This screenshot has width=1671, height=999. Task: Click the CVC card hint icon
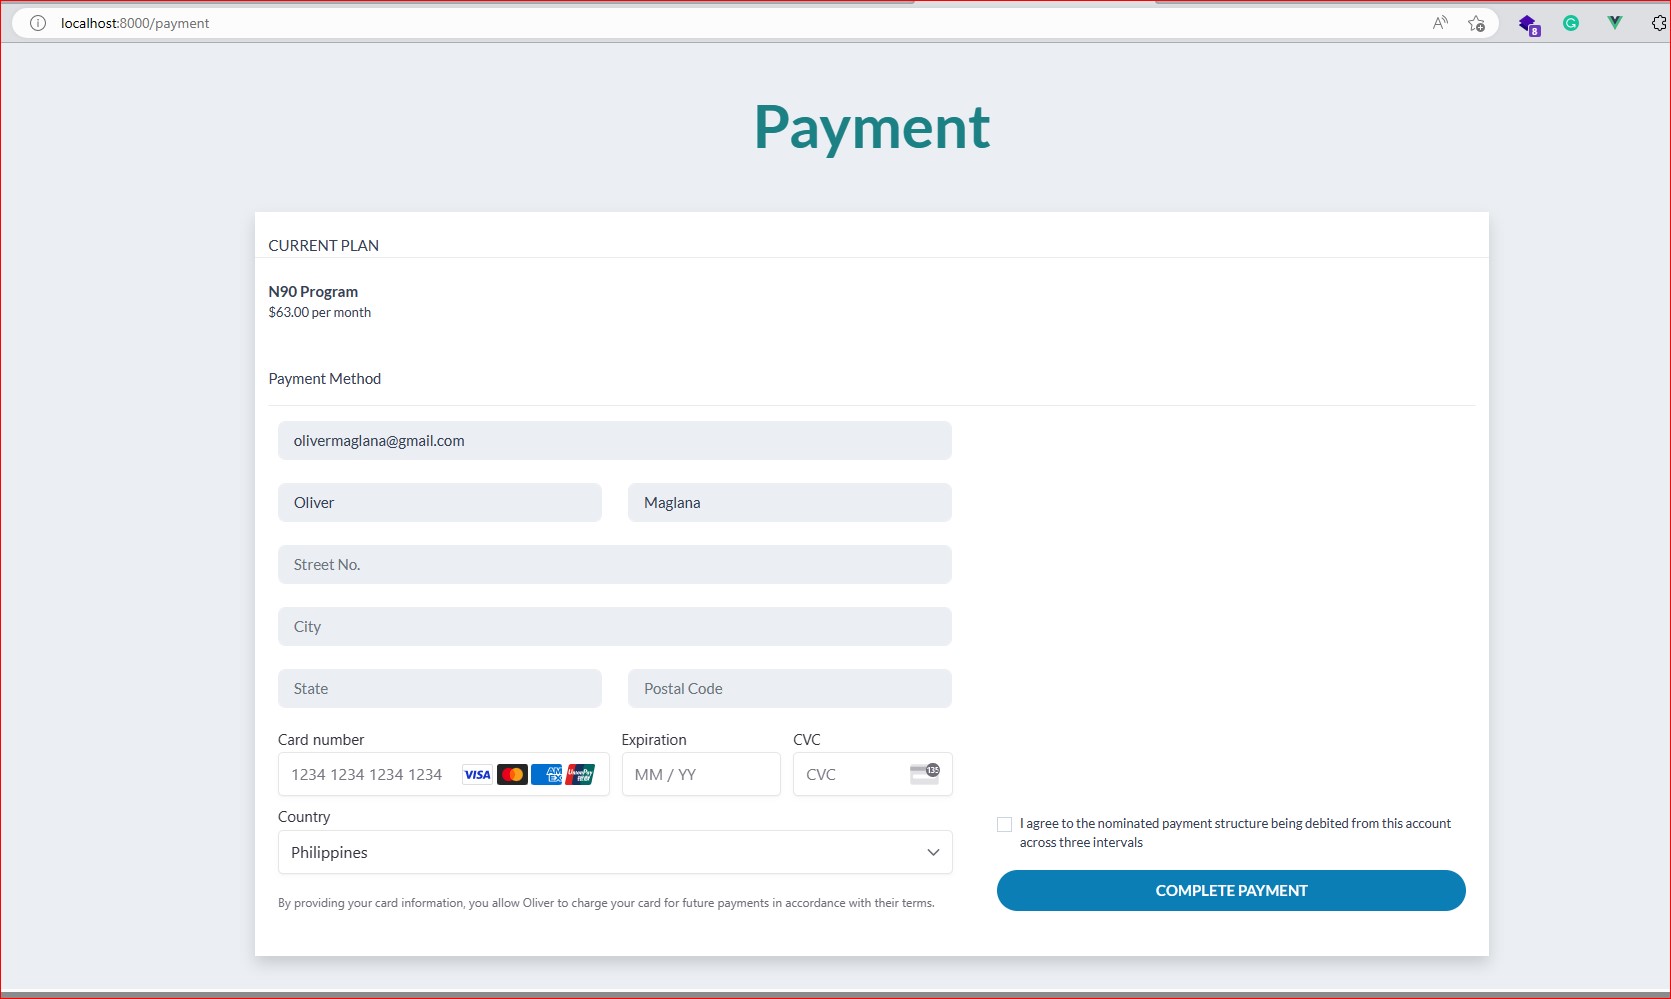pos(924,773)
